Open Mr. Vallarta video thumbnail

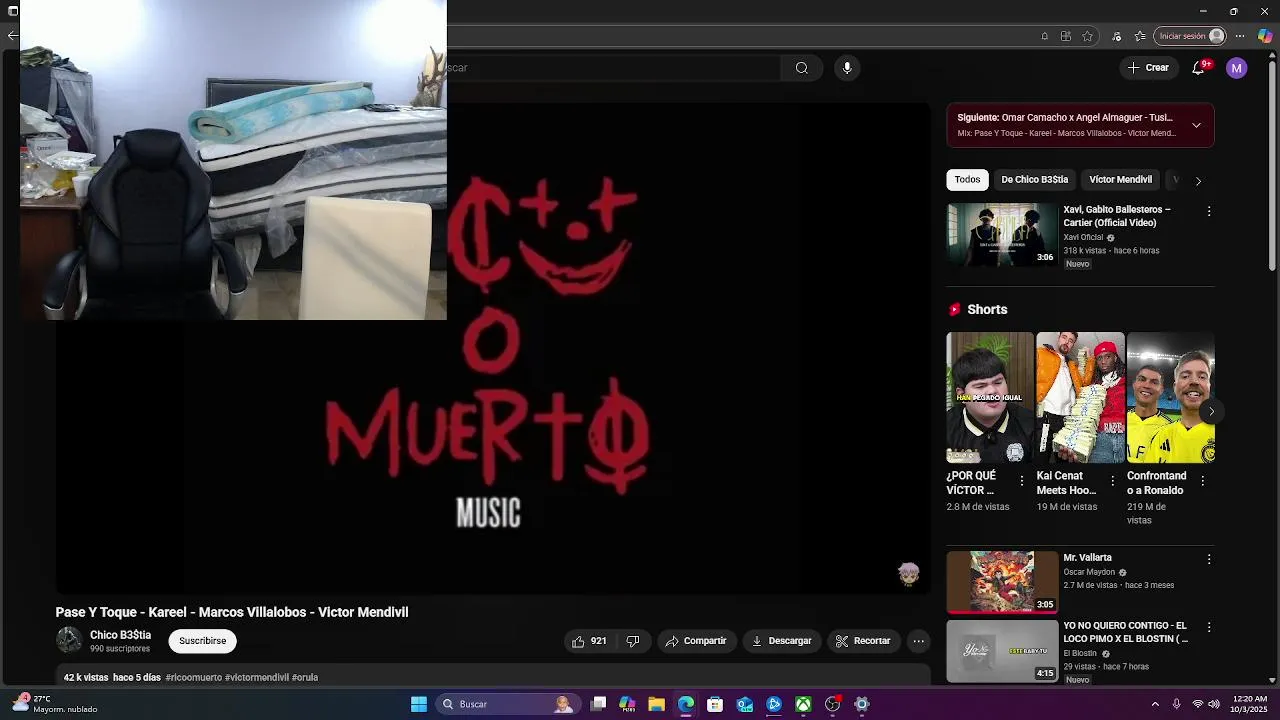coord(1002,582)
